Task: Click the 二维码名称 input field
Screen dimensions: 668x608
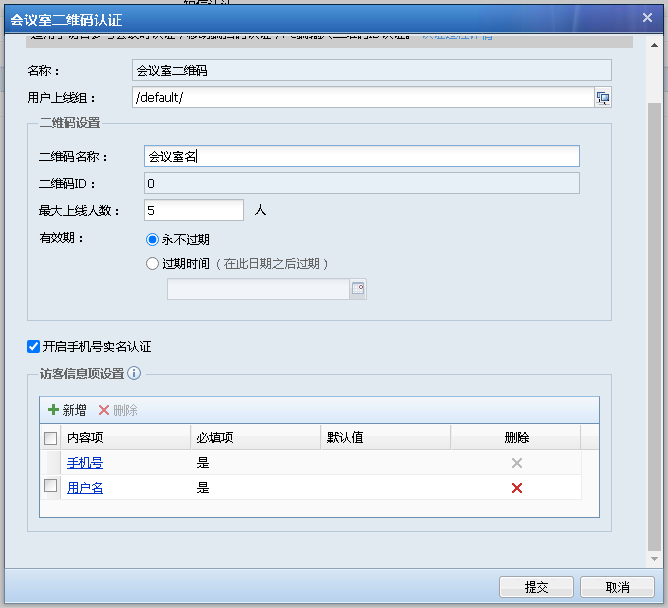Action: point(361,156)
